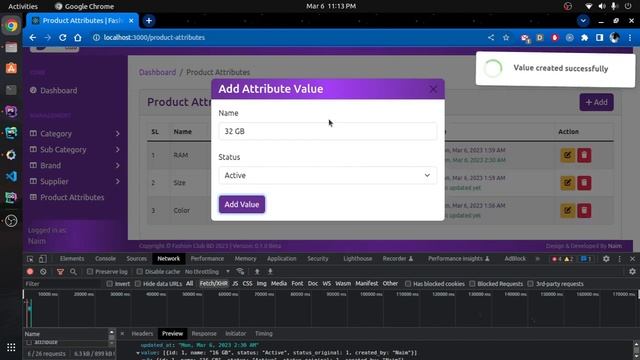Screen dimensions: 640x360
Task: Import HAR file with upload icon
Action: (257, 272)
